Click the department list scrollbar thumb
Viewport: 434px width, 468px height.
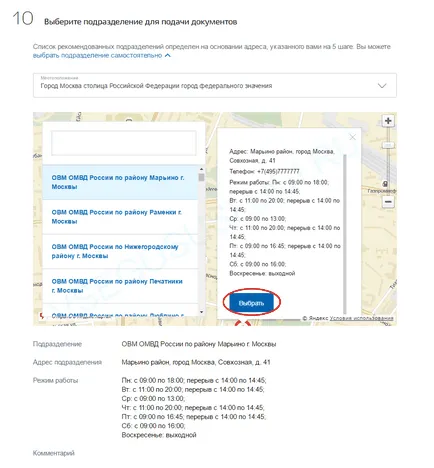pyautogui.click(x=201, y=177)
